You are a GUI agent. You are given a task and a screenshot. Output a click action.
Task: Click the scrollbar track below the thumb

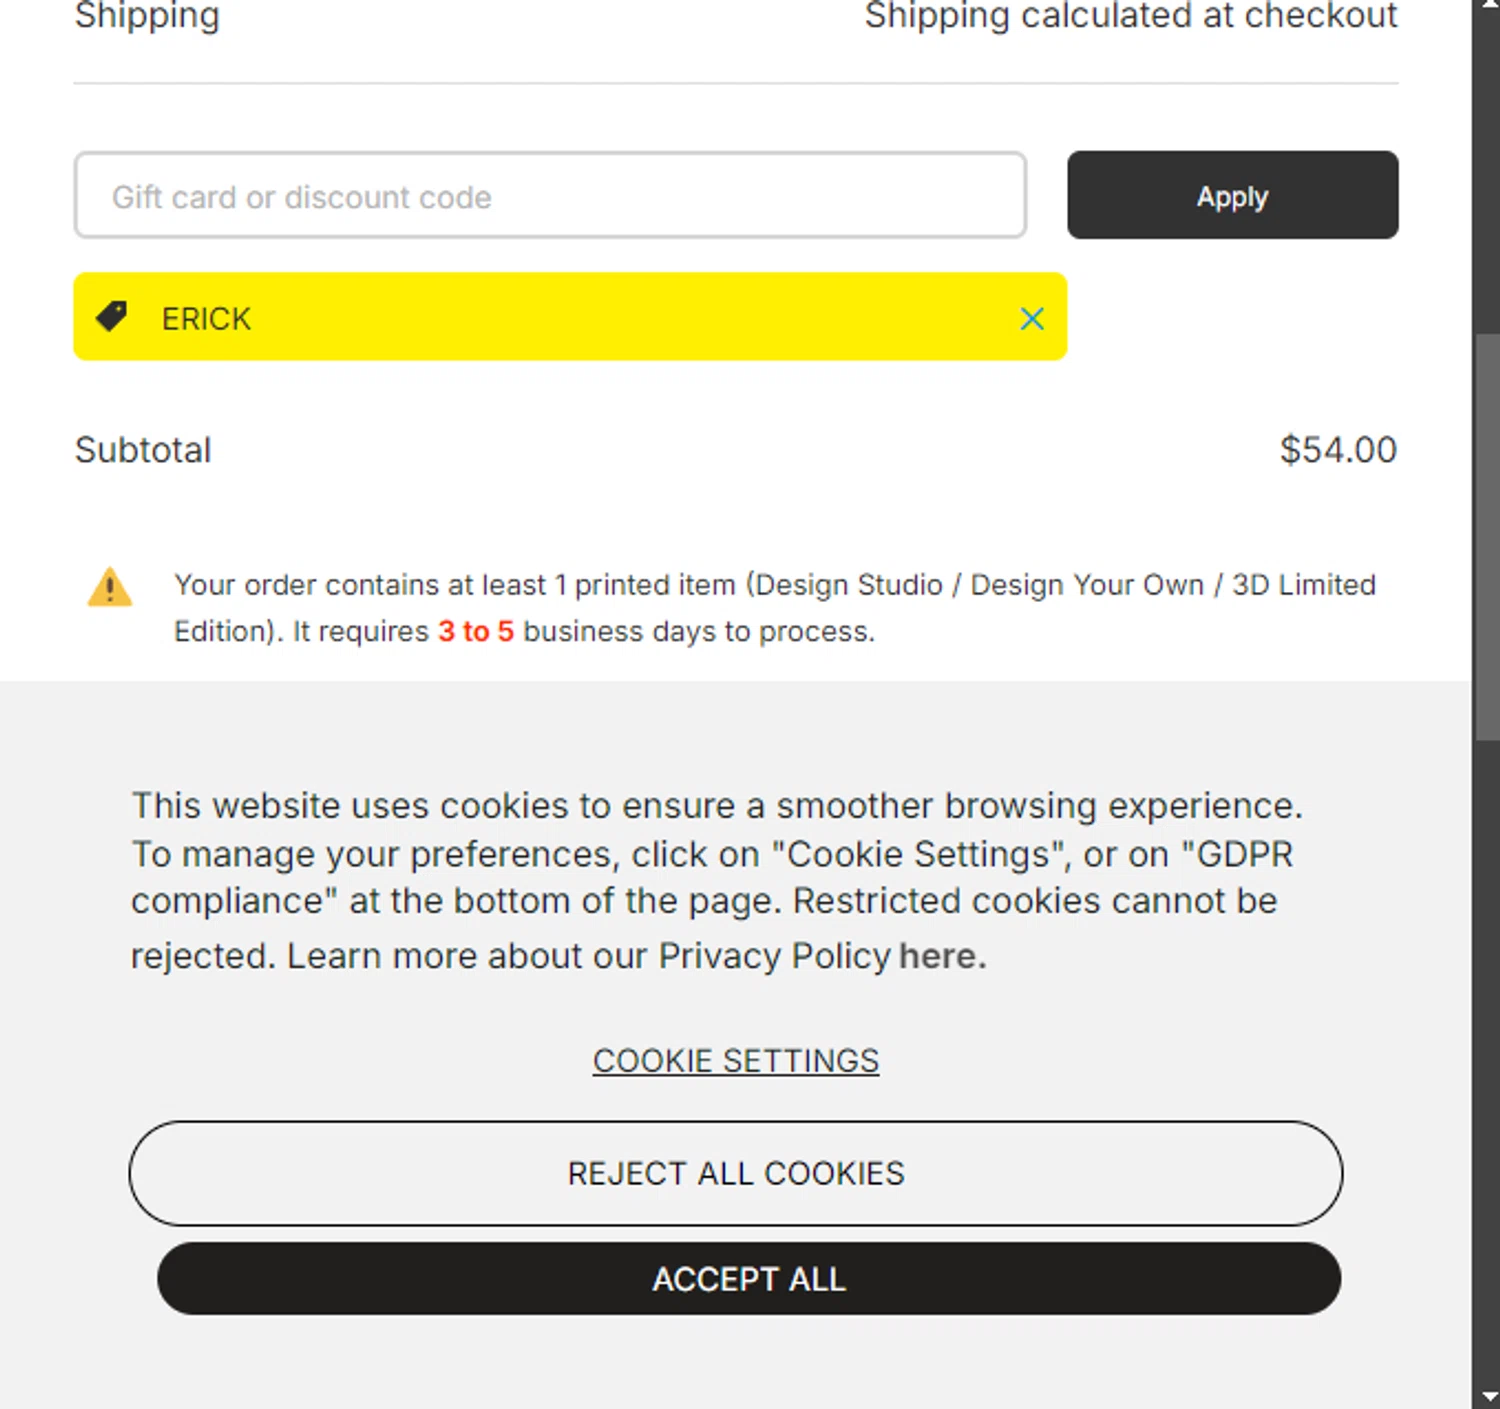1487,1050
